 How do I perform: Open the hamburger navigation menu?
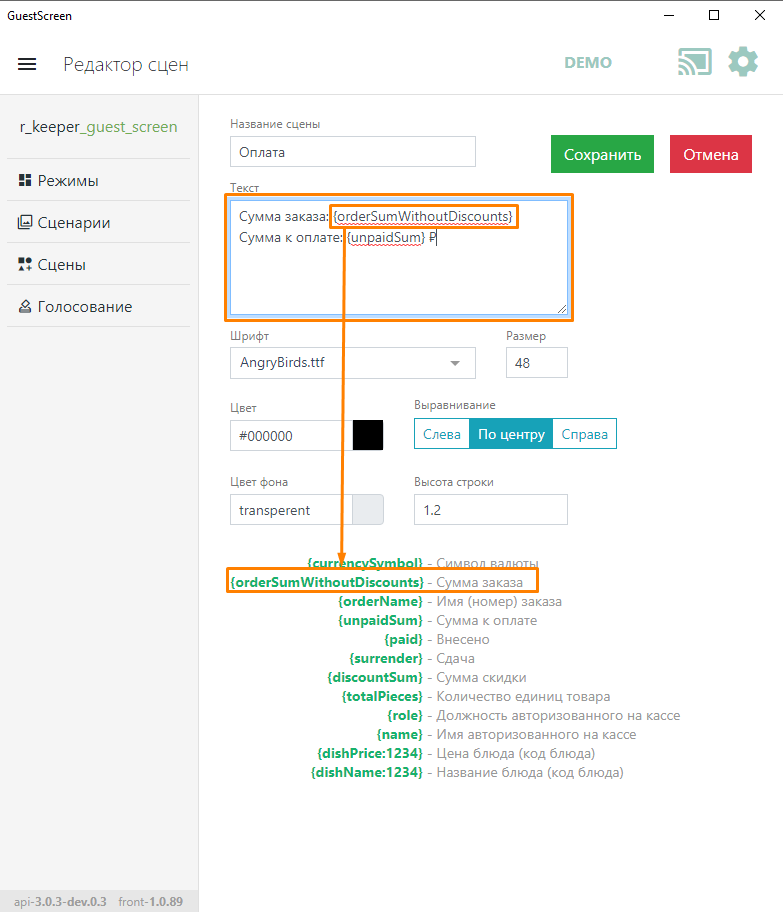(x=27, y=64)
